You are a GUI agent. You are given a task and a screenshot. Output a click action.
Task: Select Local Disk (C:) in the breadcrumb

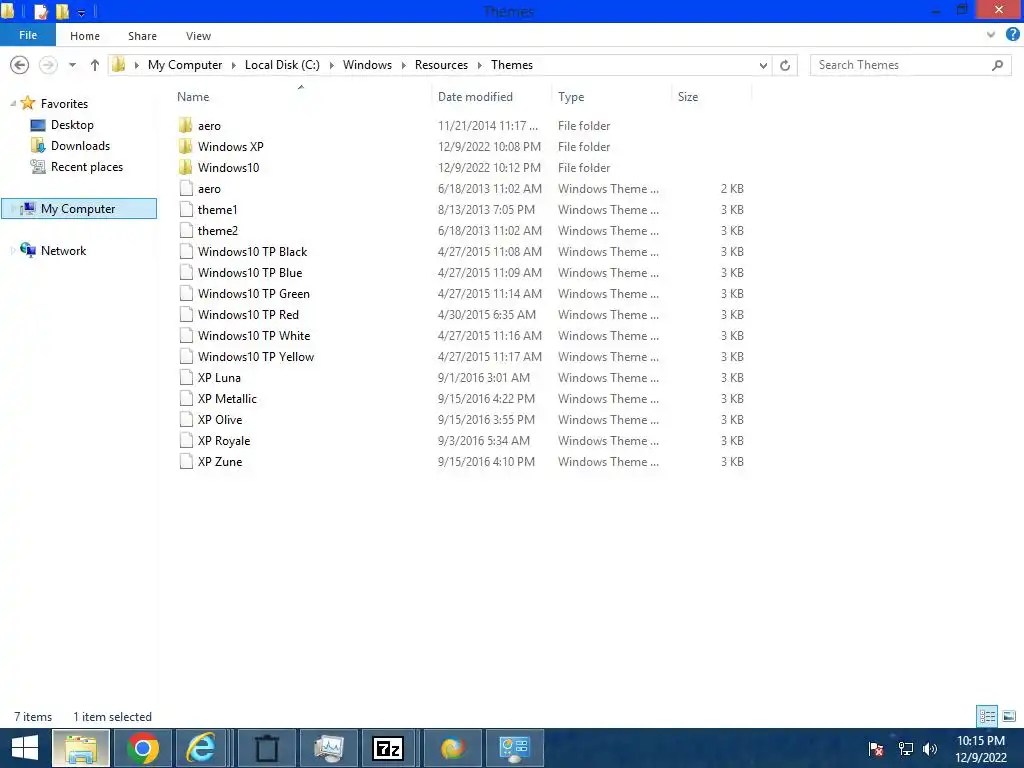point(282,65)
